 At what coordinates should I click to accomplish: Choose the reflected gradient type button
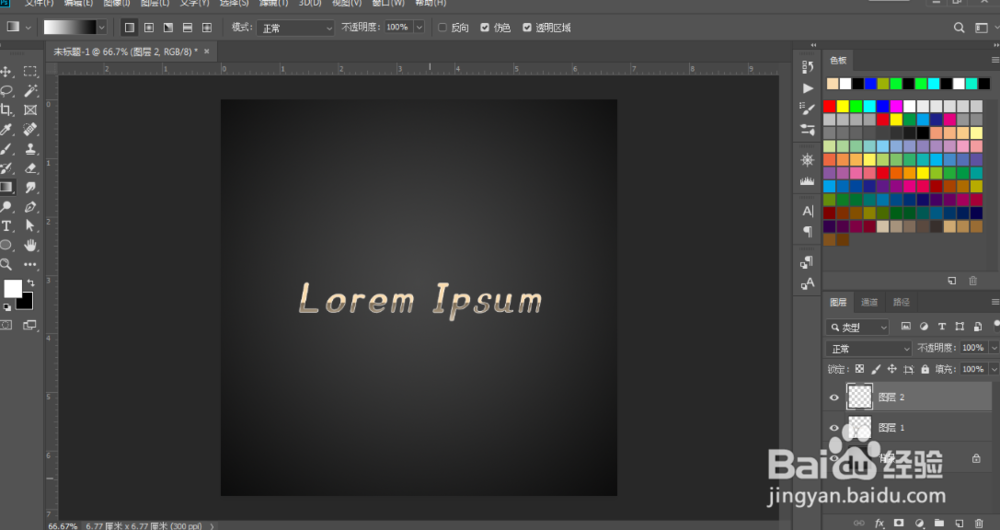coord(188,27)
